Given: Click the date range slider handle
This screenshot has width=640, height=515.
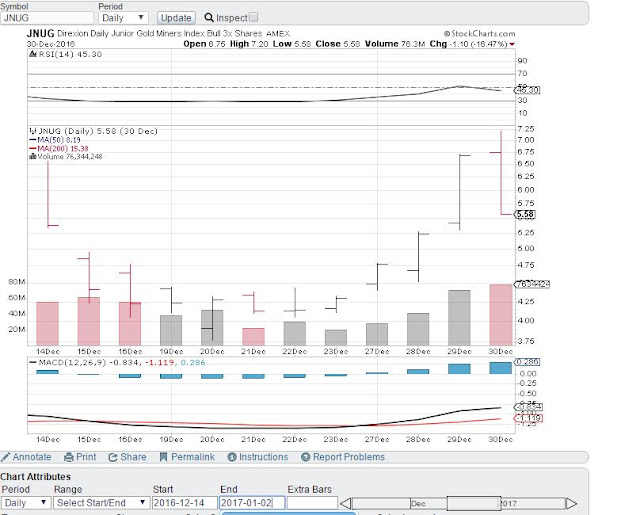Looking at the screenshot, I should (x=473, y=504).
